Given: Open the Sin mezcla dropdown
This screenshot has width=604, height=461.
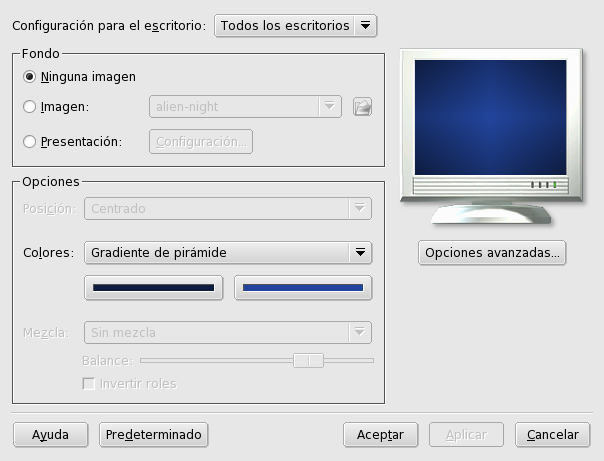Looking at the screenshot, I should point(228,332).
